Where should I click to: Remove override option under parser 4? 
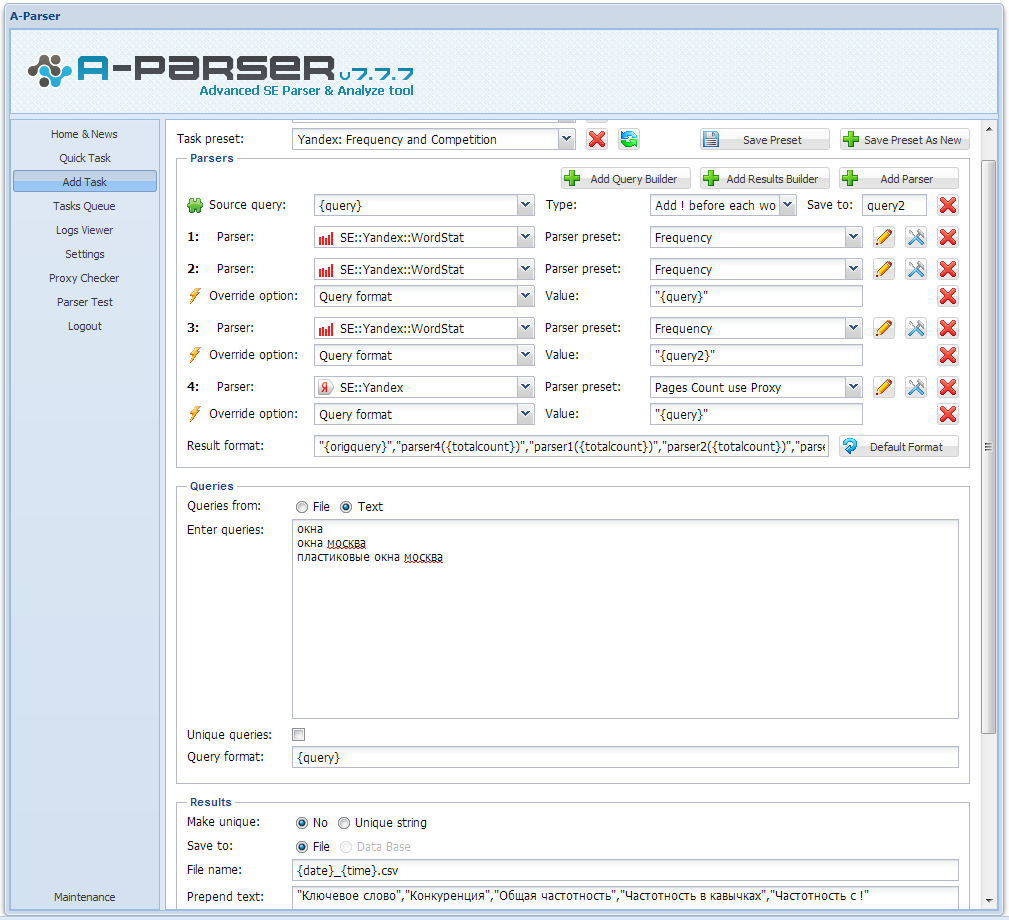tap(947, 414)
